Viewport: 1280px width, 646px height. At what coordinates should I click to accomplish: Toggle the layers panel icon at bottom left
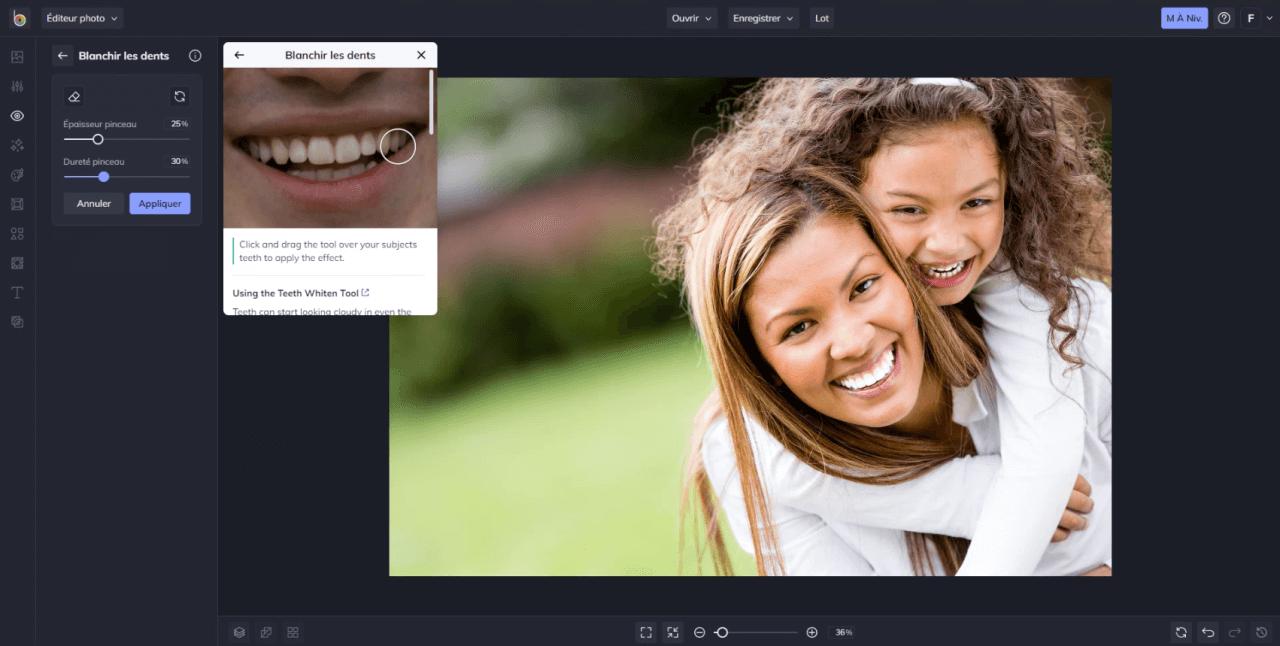[239, 632]
